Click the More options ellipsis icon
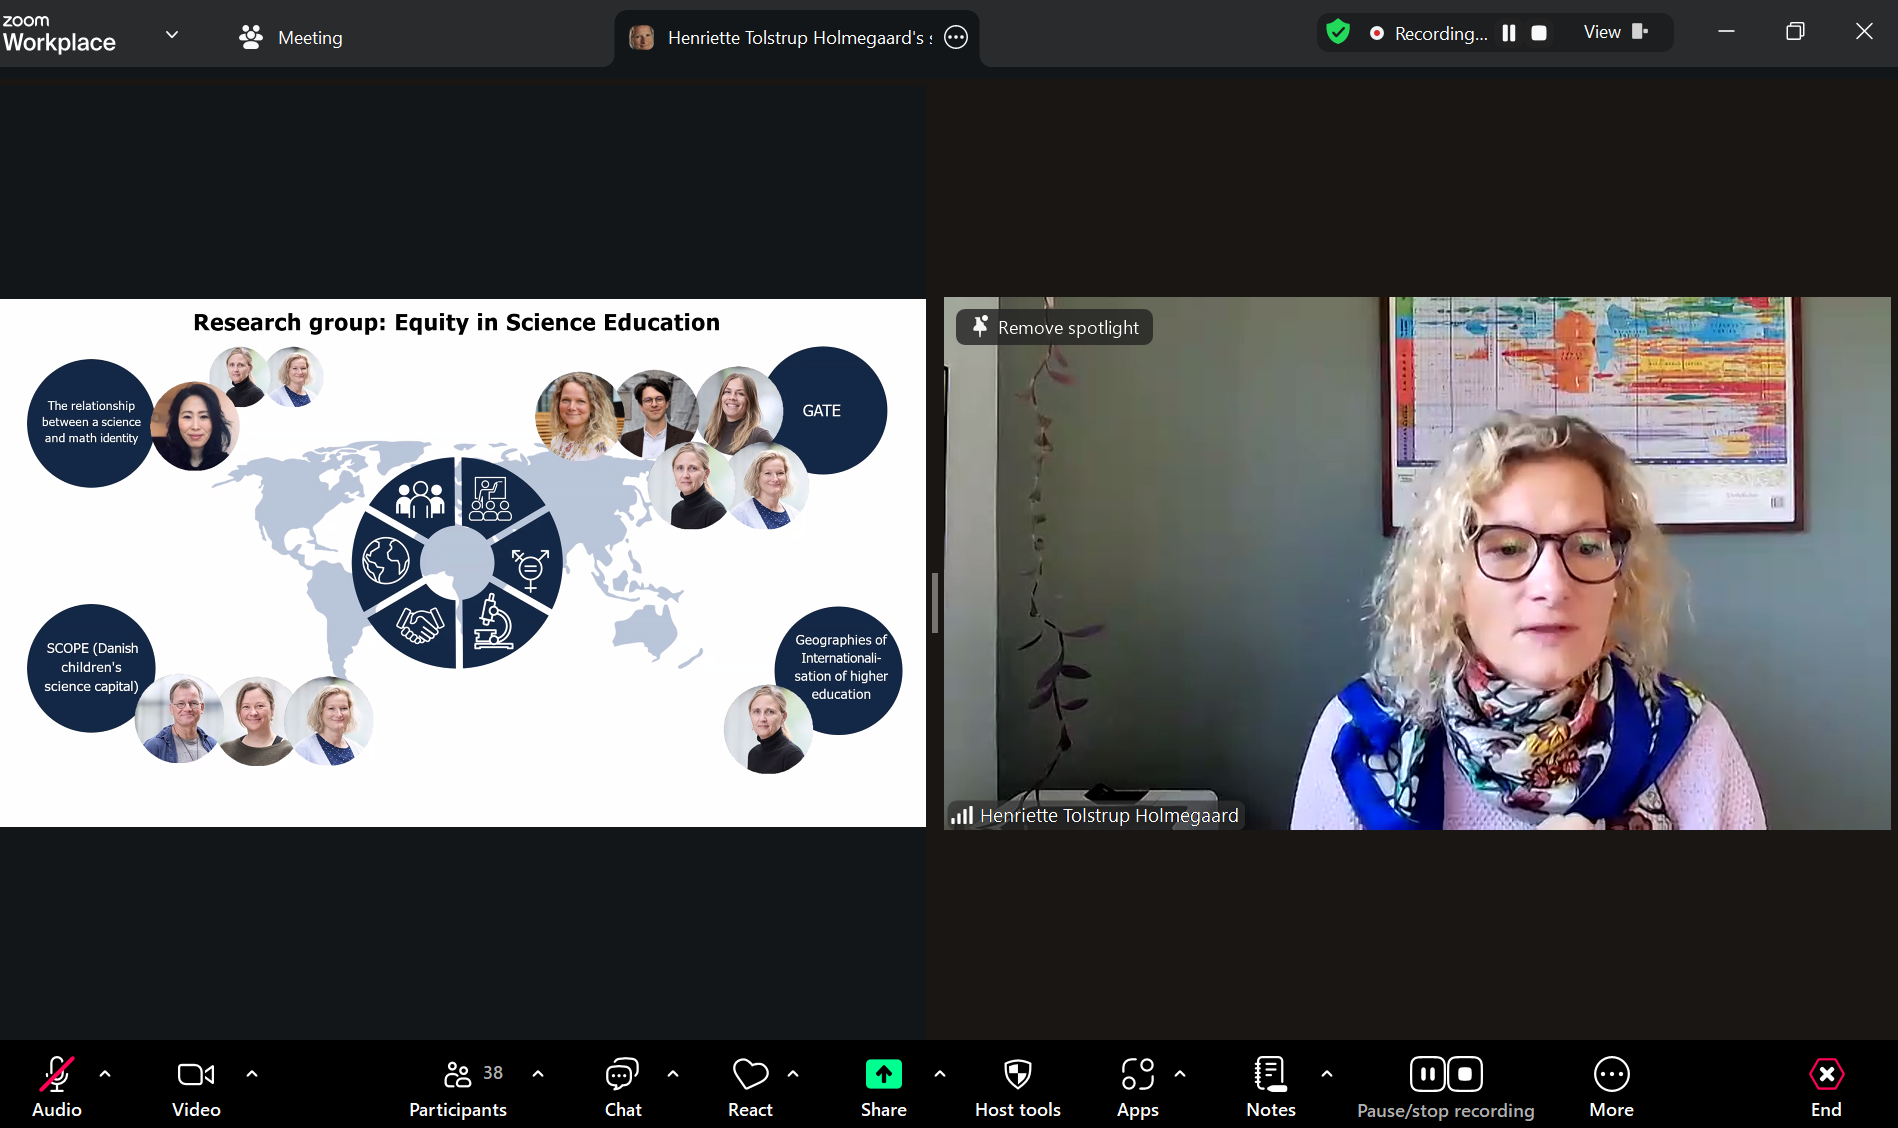Screen dimensions: 1898x1128 (x=1611, y=1075)
